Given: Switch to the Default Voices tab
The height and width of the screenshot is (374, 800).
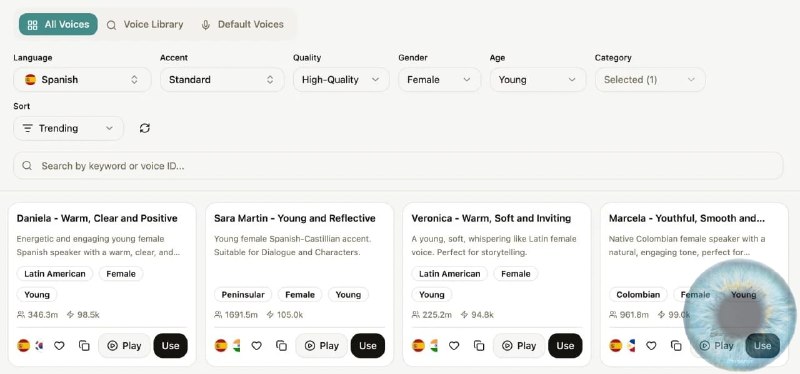Looking at the screenshot, I should click(242, 24).
